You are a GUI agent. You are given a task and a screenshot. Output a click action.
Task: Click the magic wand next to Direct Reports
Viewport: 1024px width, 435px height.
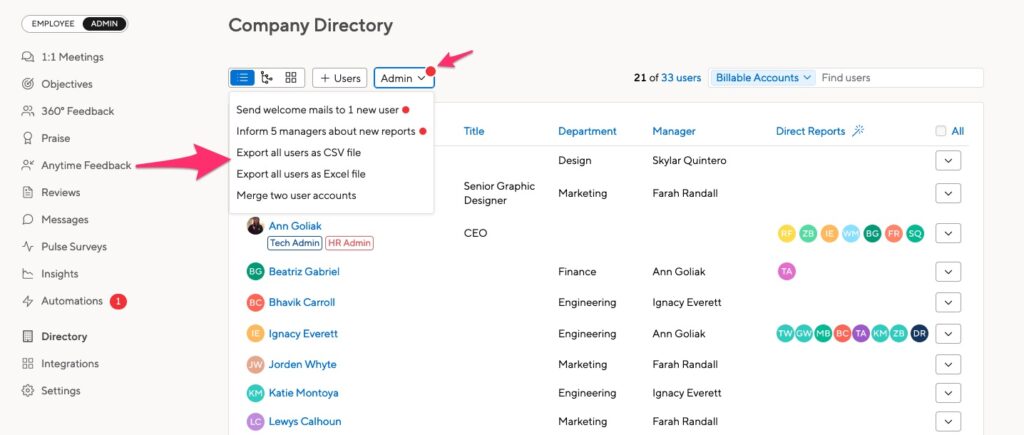[x=858, y=131]
